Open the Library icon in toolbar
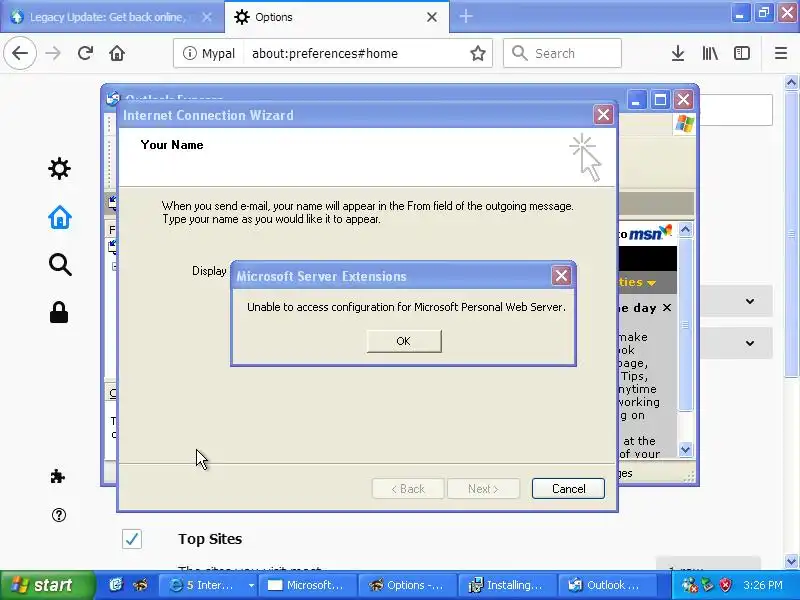Viewport: 800px width, 600px height. 710,53
